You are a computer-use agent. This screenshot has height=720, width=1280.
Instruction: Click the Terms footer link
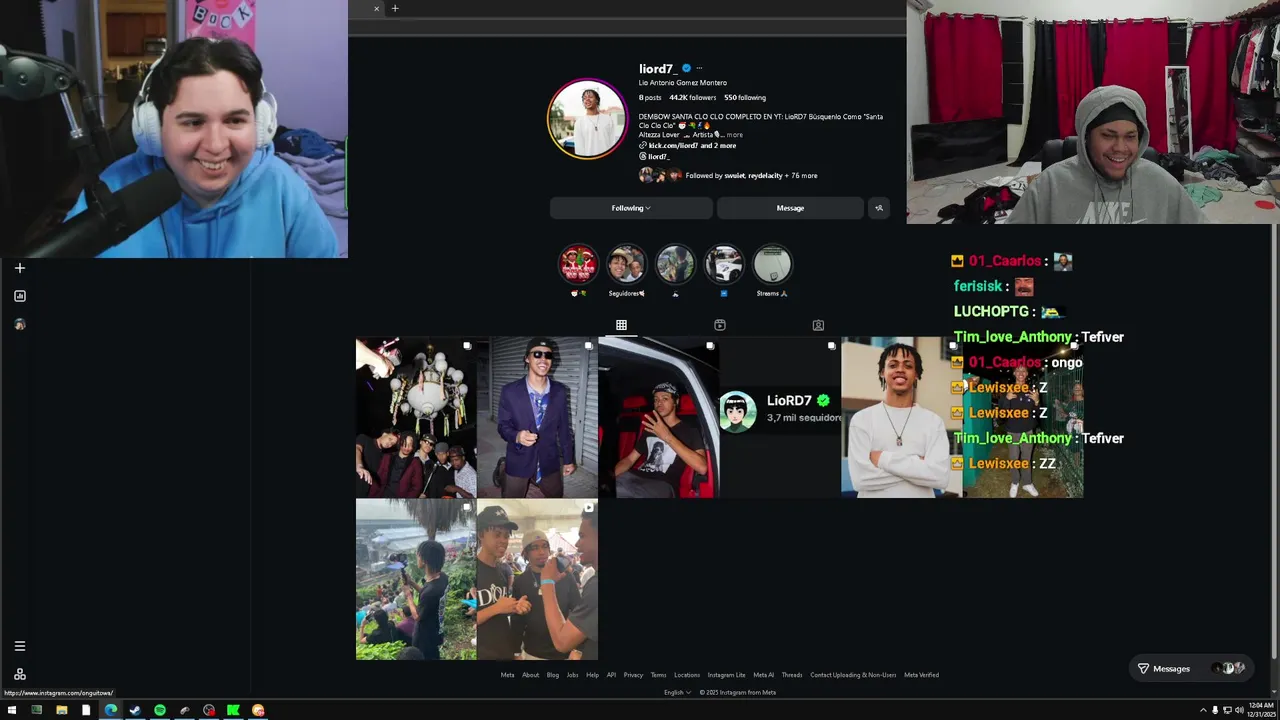coord(658,675)
